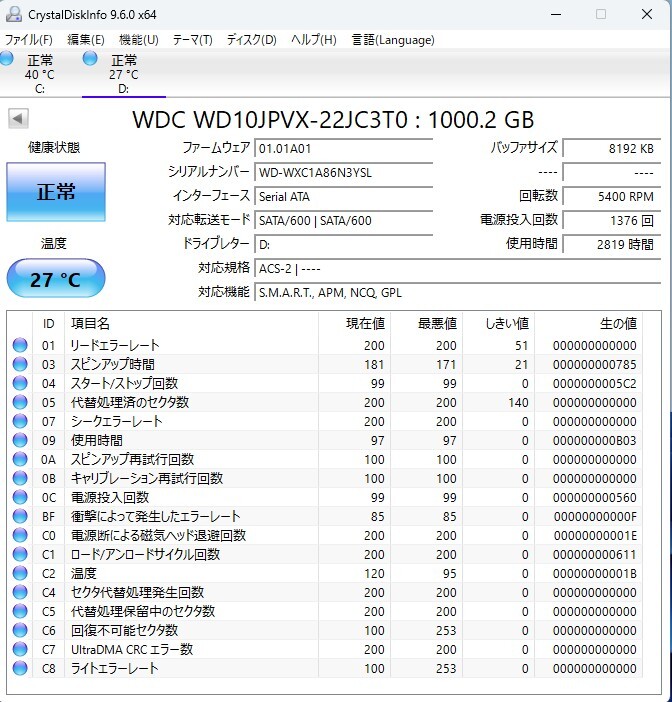Viewport: 672px width, 702px height.
Task: Open the 機能(U) menu
Action: (139, 40)
